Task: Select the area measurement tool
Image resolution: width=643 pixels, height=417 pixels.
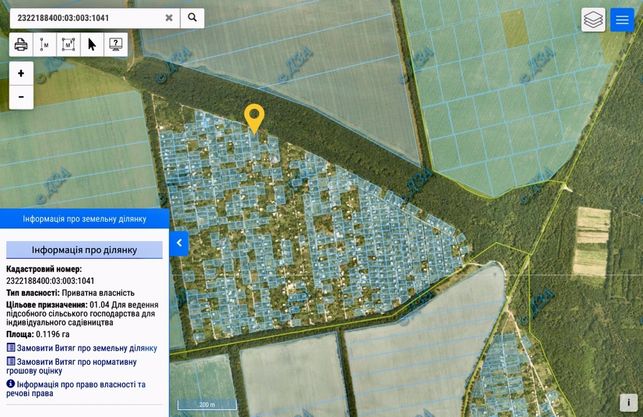Action: [x=68, y=44]
